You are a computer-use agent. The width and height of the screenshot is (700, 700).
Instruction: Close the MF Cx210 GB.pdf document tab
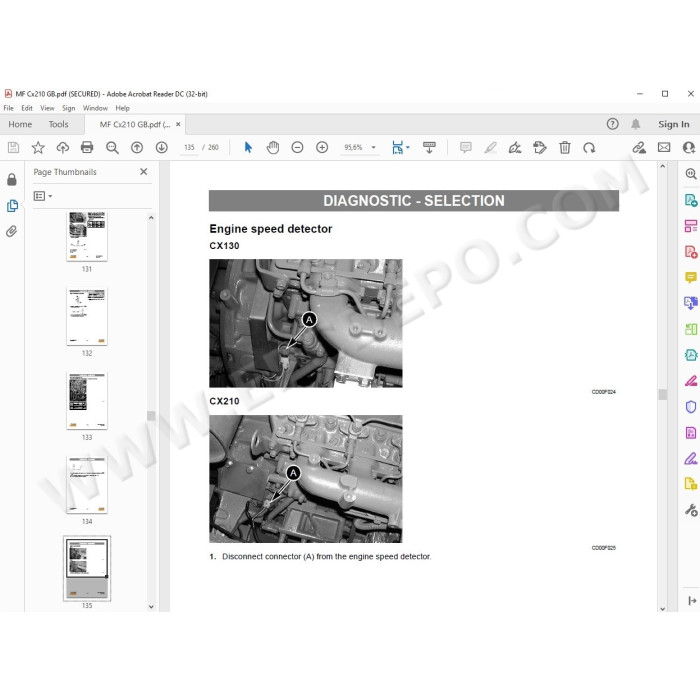(178, 124)
